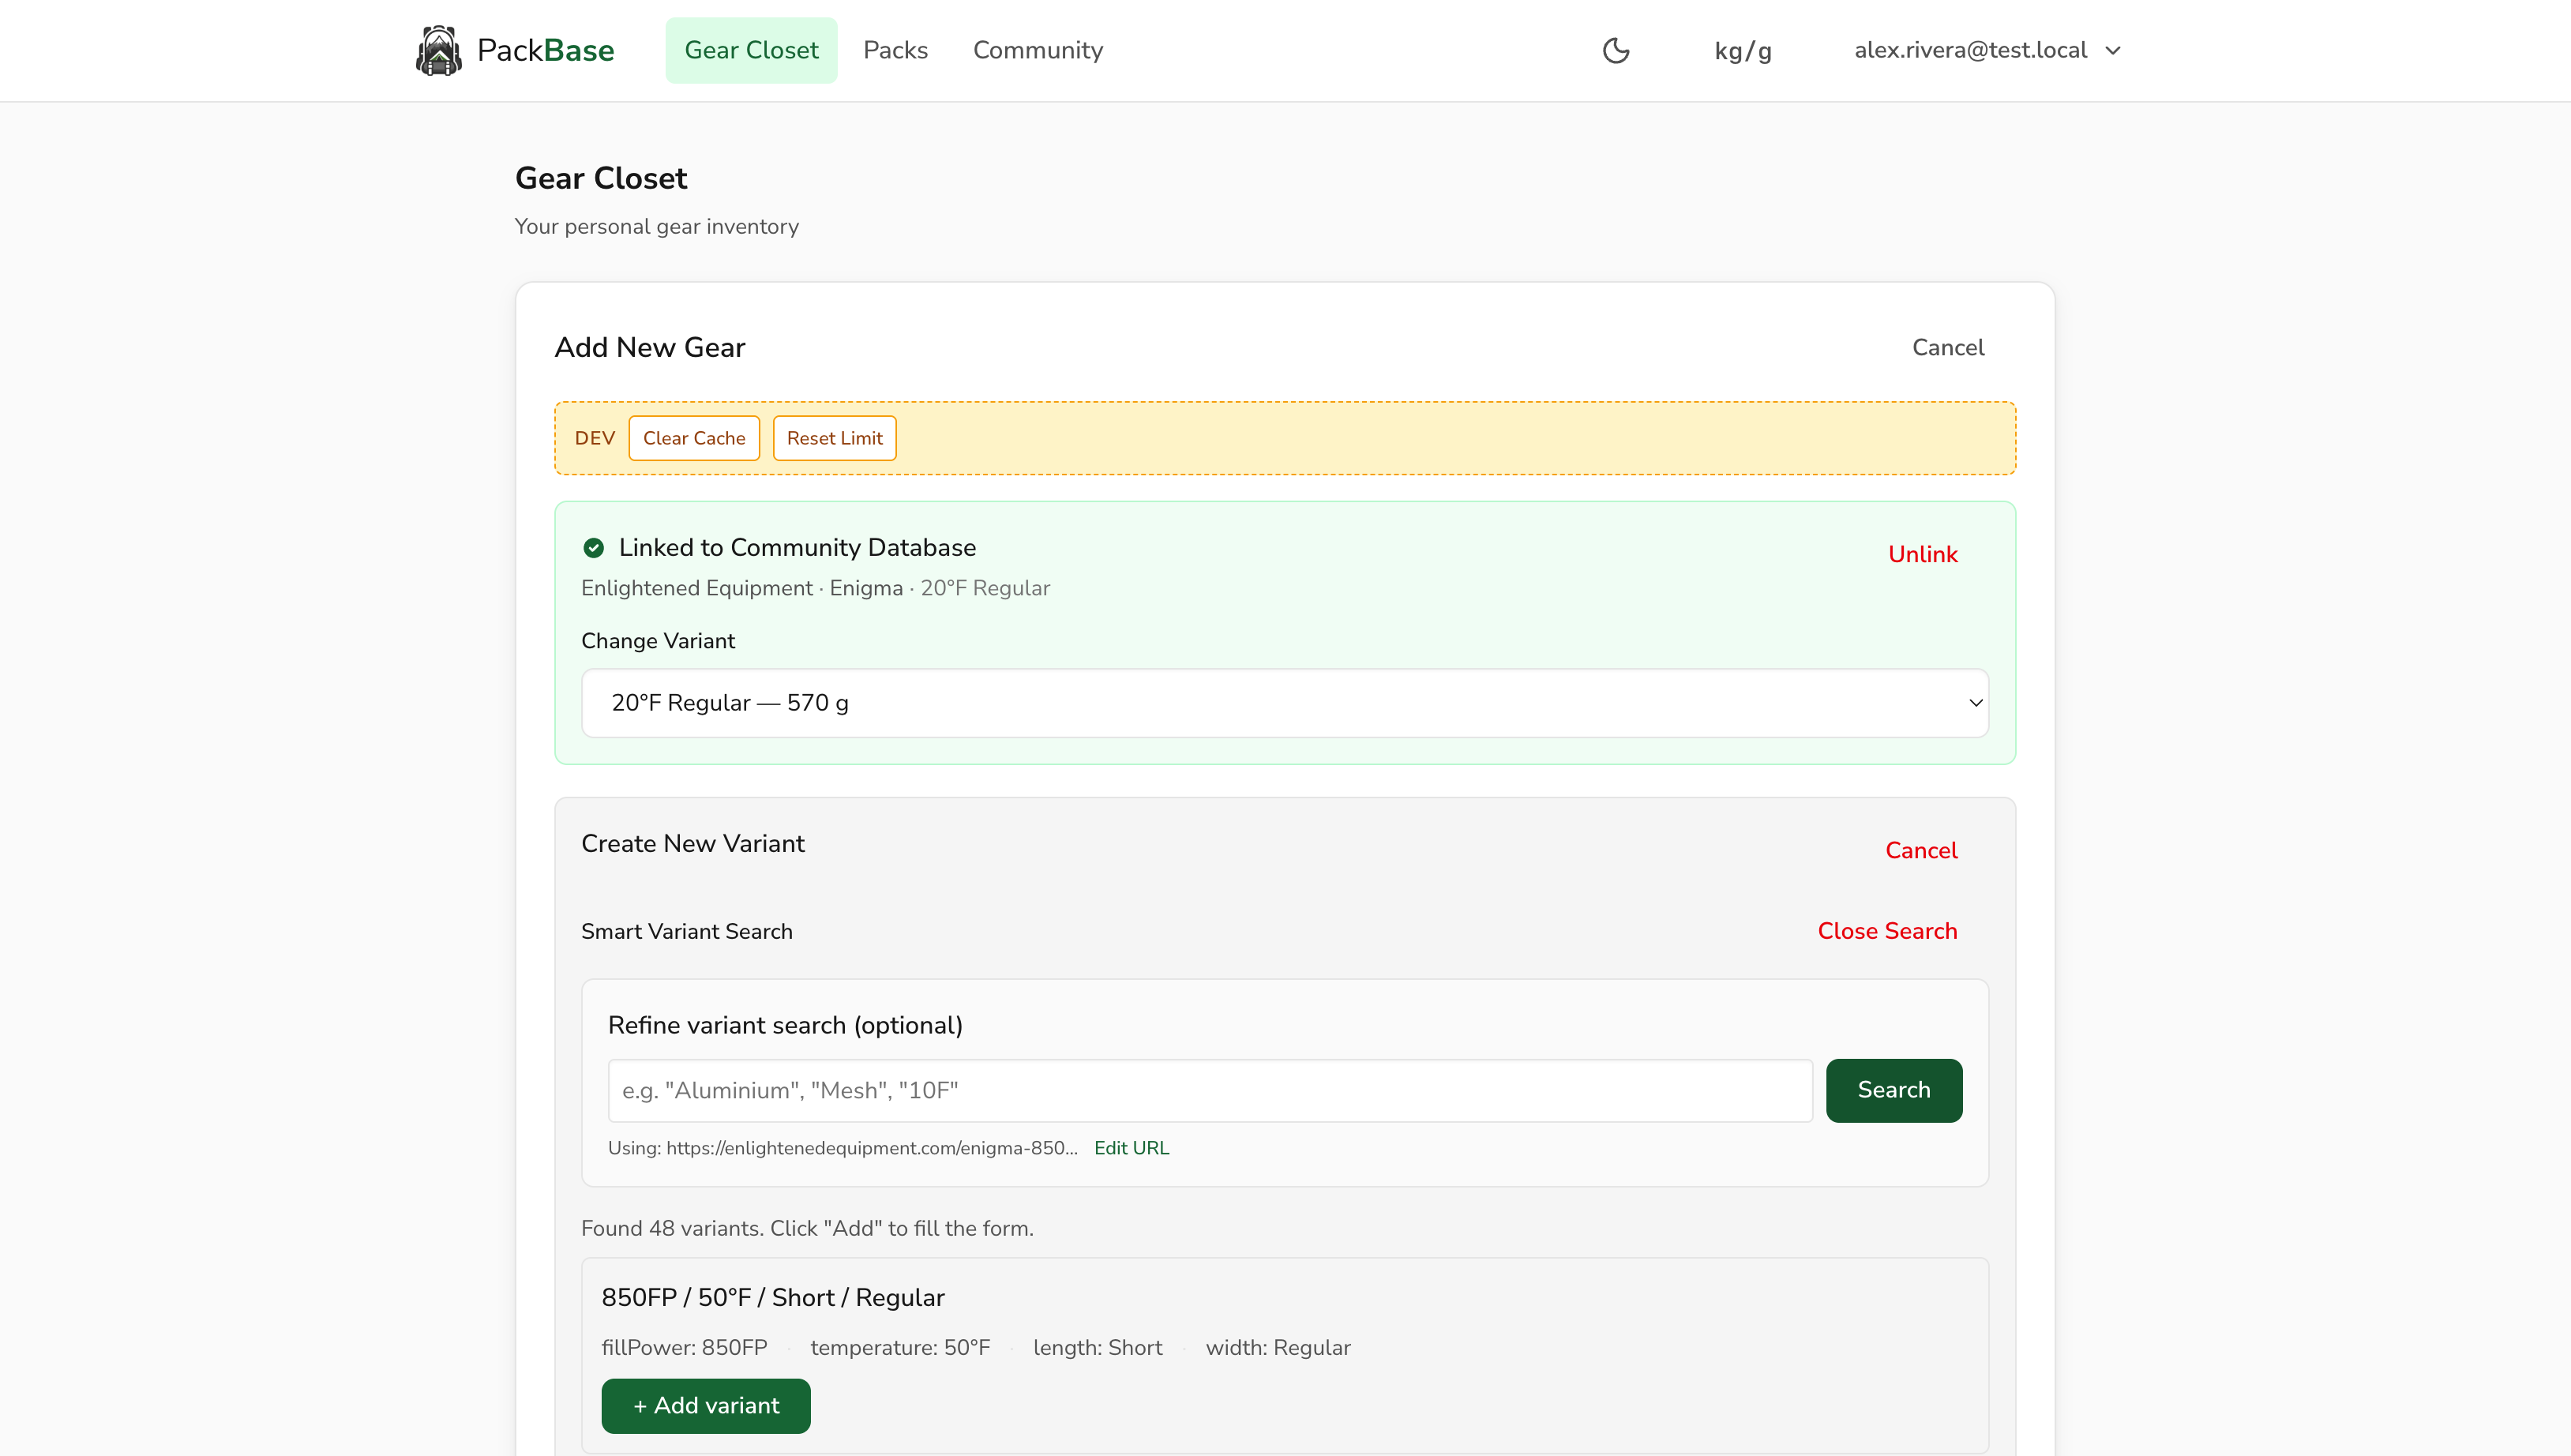Expand the account menu for alex.rivera@test.local
Screen dimensions: 2571x1456
click(1987, 49)
